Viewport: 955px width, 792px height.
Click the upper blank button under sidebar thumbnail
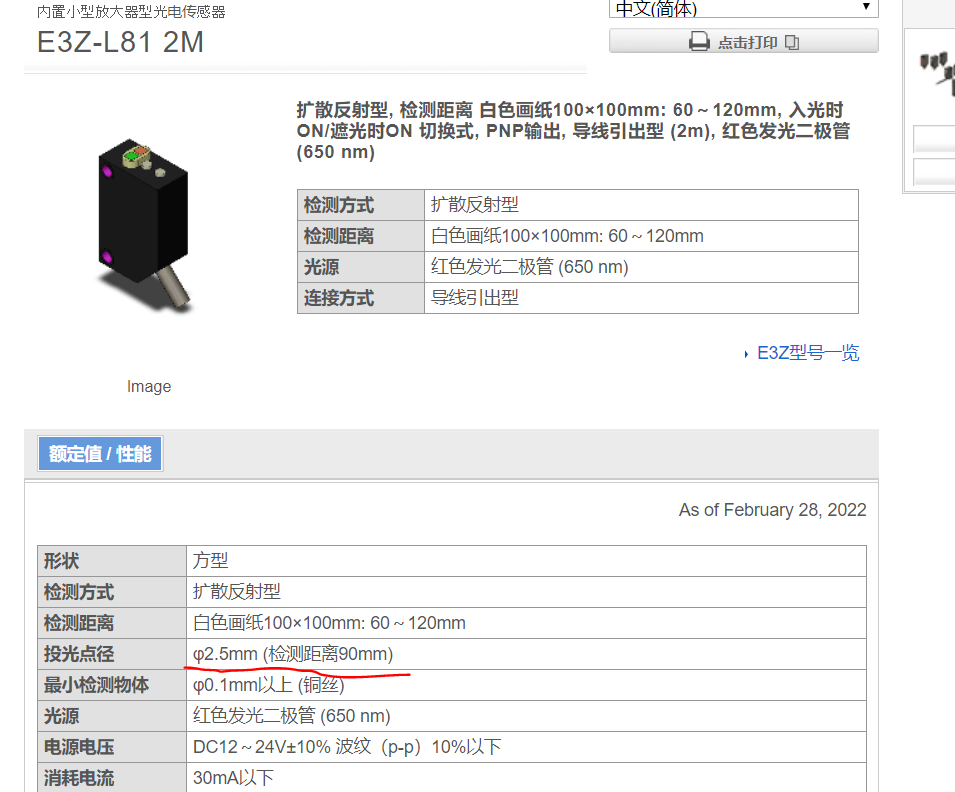pyautogui.click(x=934, y=139)
